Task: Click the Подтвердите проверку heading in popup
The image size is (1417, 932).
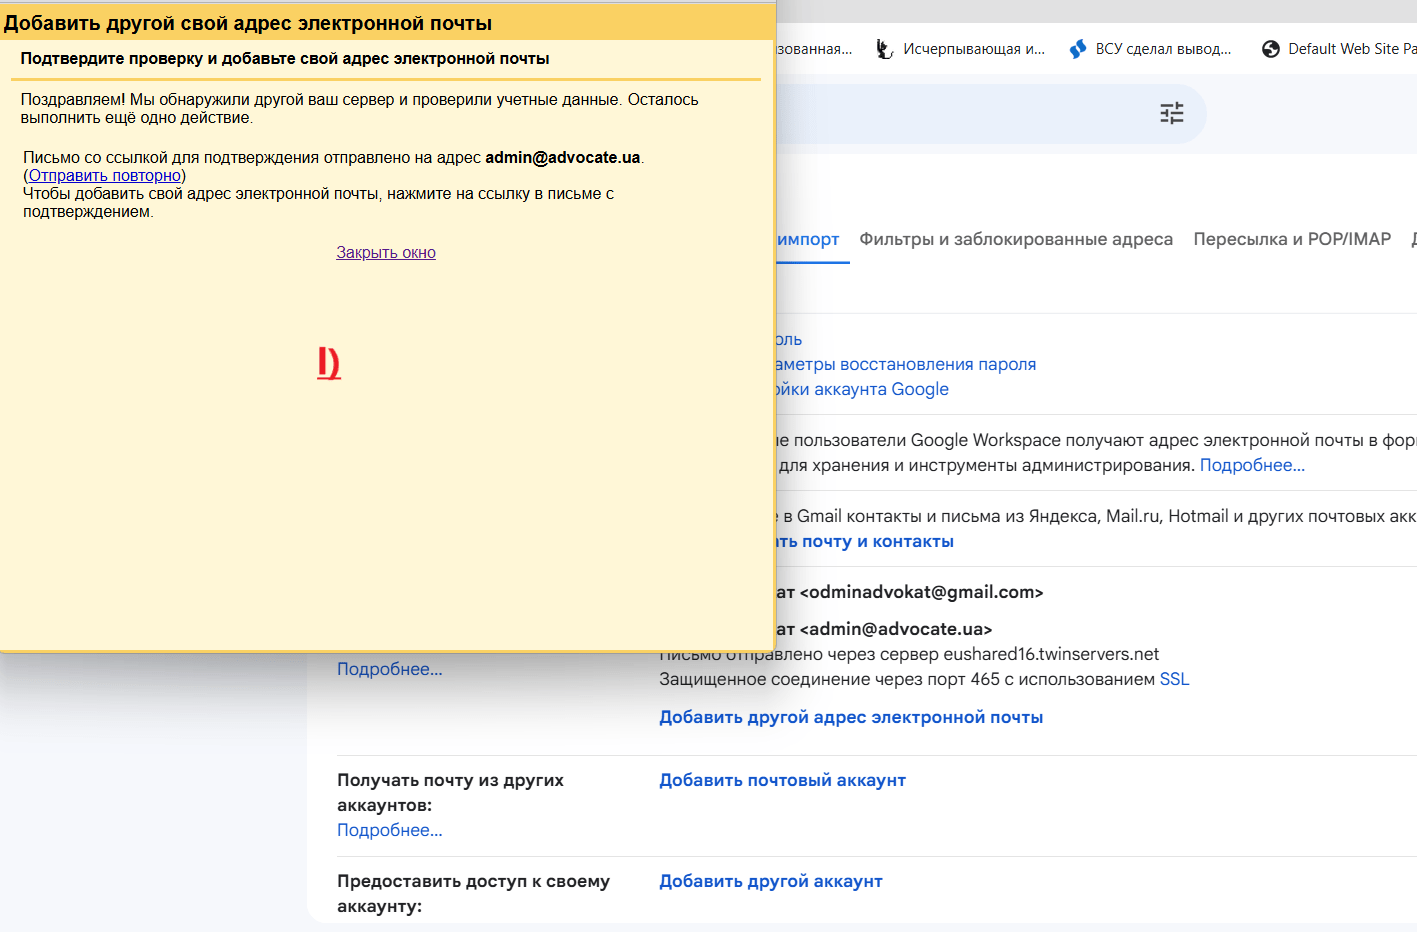Action: pyautogui.click(x=285, y=59)
